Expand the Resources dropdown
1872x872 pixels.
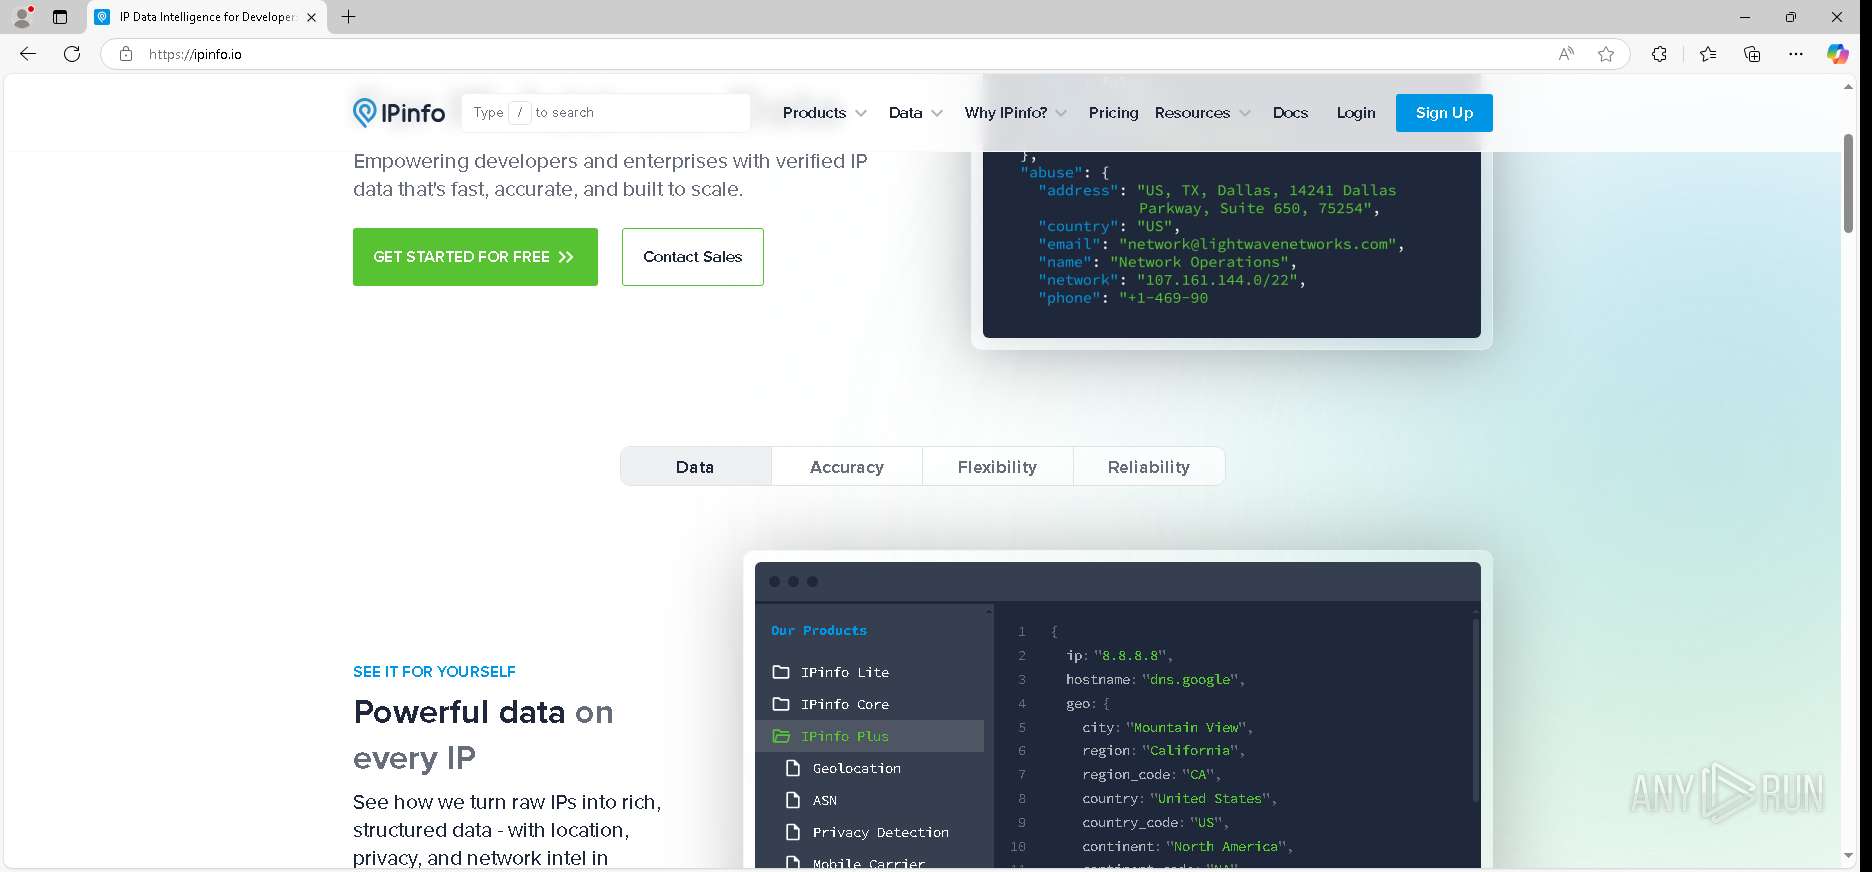click(x=1203, y=113)
